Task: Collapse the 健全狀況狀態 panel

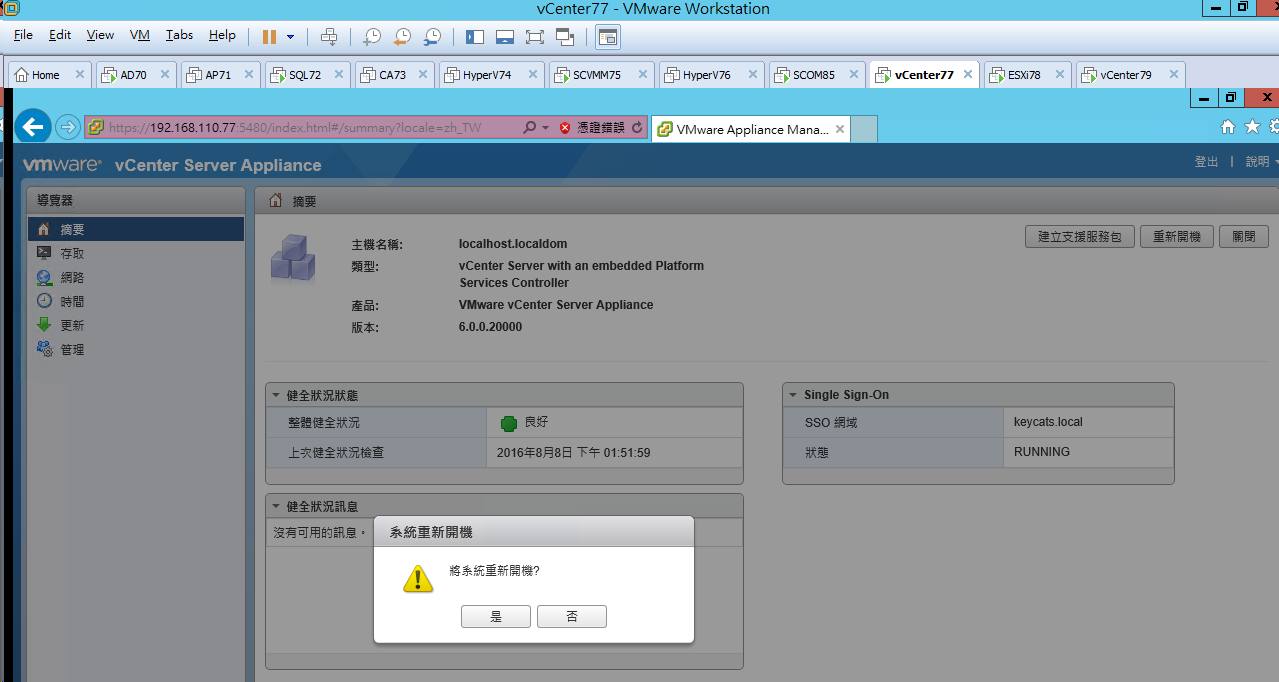Action: [276, 395]
